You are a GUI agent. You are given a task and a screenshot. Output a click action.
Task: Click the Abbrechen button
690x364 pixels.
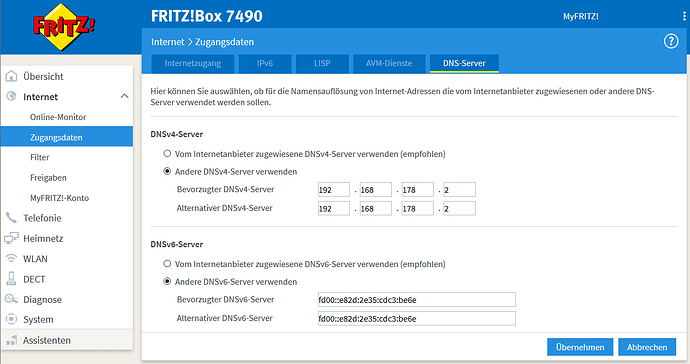point(647,347)
